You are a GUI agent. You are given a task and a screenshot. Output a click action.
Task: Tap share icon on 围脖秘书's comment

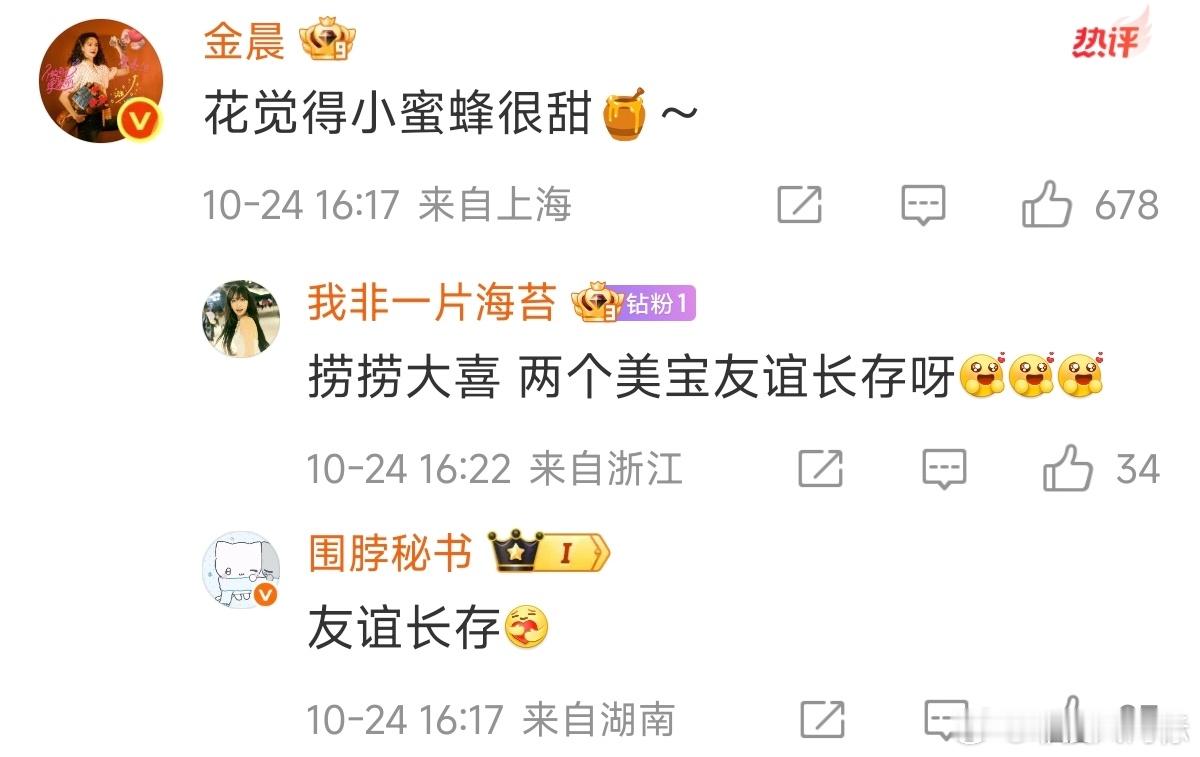point(822,719)
